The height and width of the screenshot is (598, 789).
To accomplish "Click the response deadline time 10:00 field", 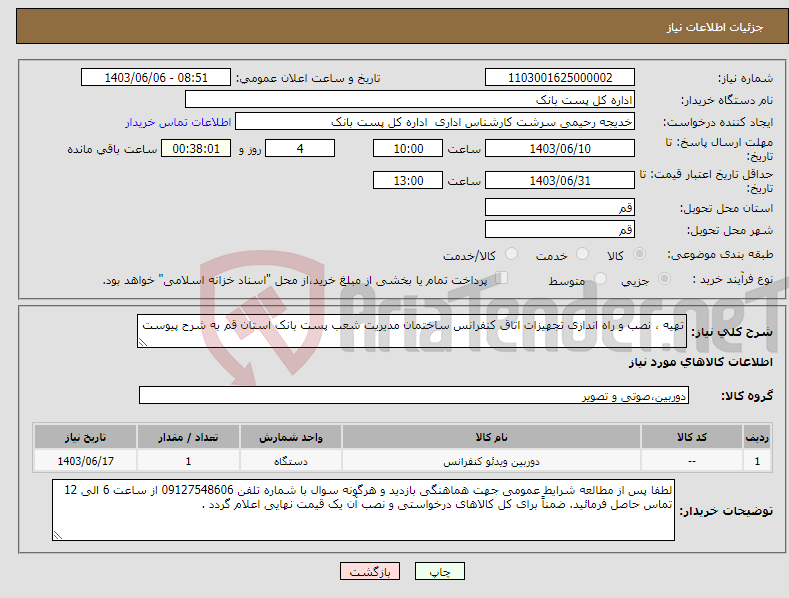I will tap(408, 148).
